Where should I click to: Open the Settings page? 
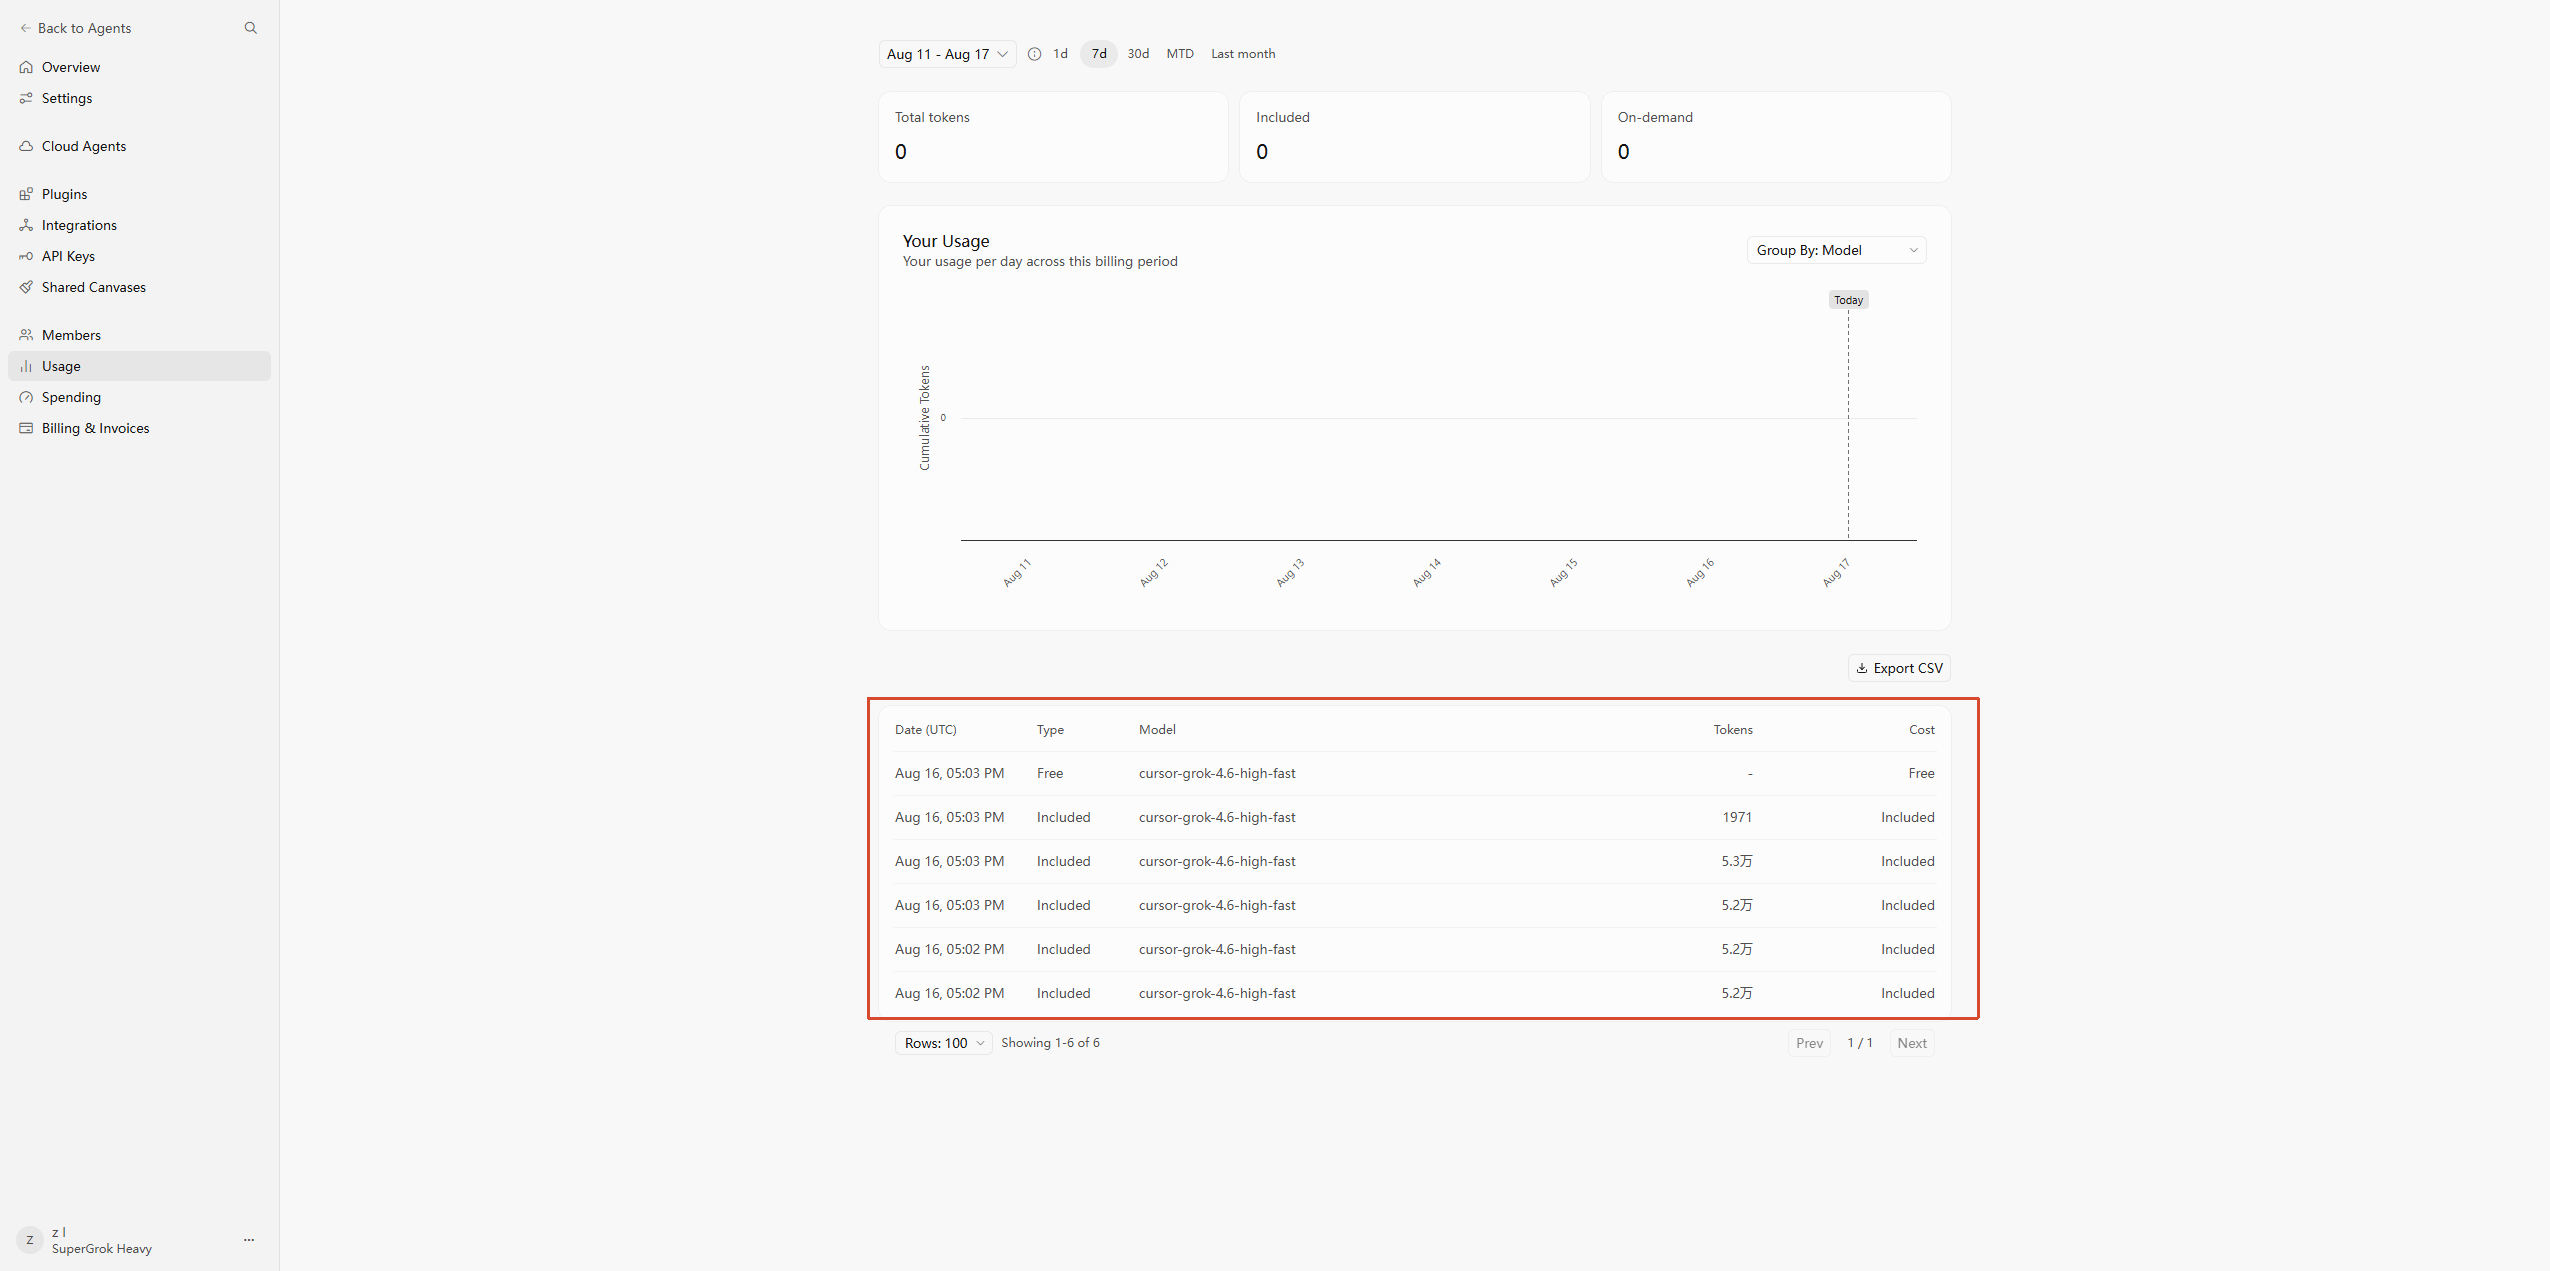(139, 98)
